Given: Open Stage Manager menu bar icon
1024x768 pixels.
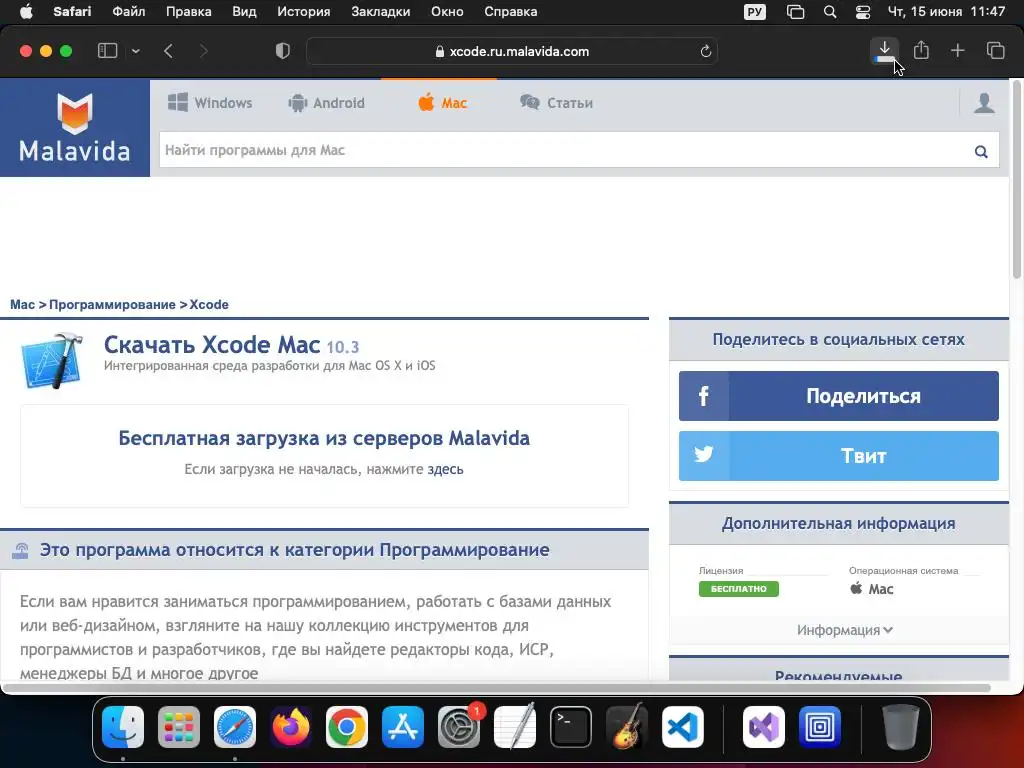Looking at the screenshot, I should (x=795, y=12).
